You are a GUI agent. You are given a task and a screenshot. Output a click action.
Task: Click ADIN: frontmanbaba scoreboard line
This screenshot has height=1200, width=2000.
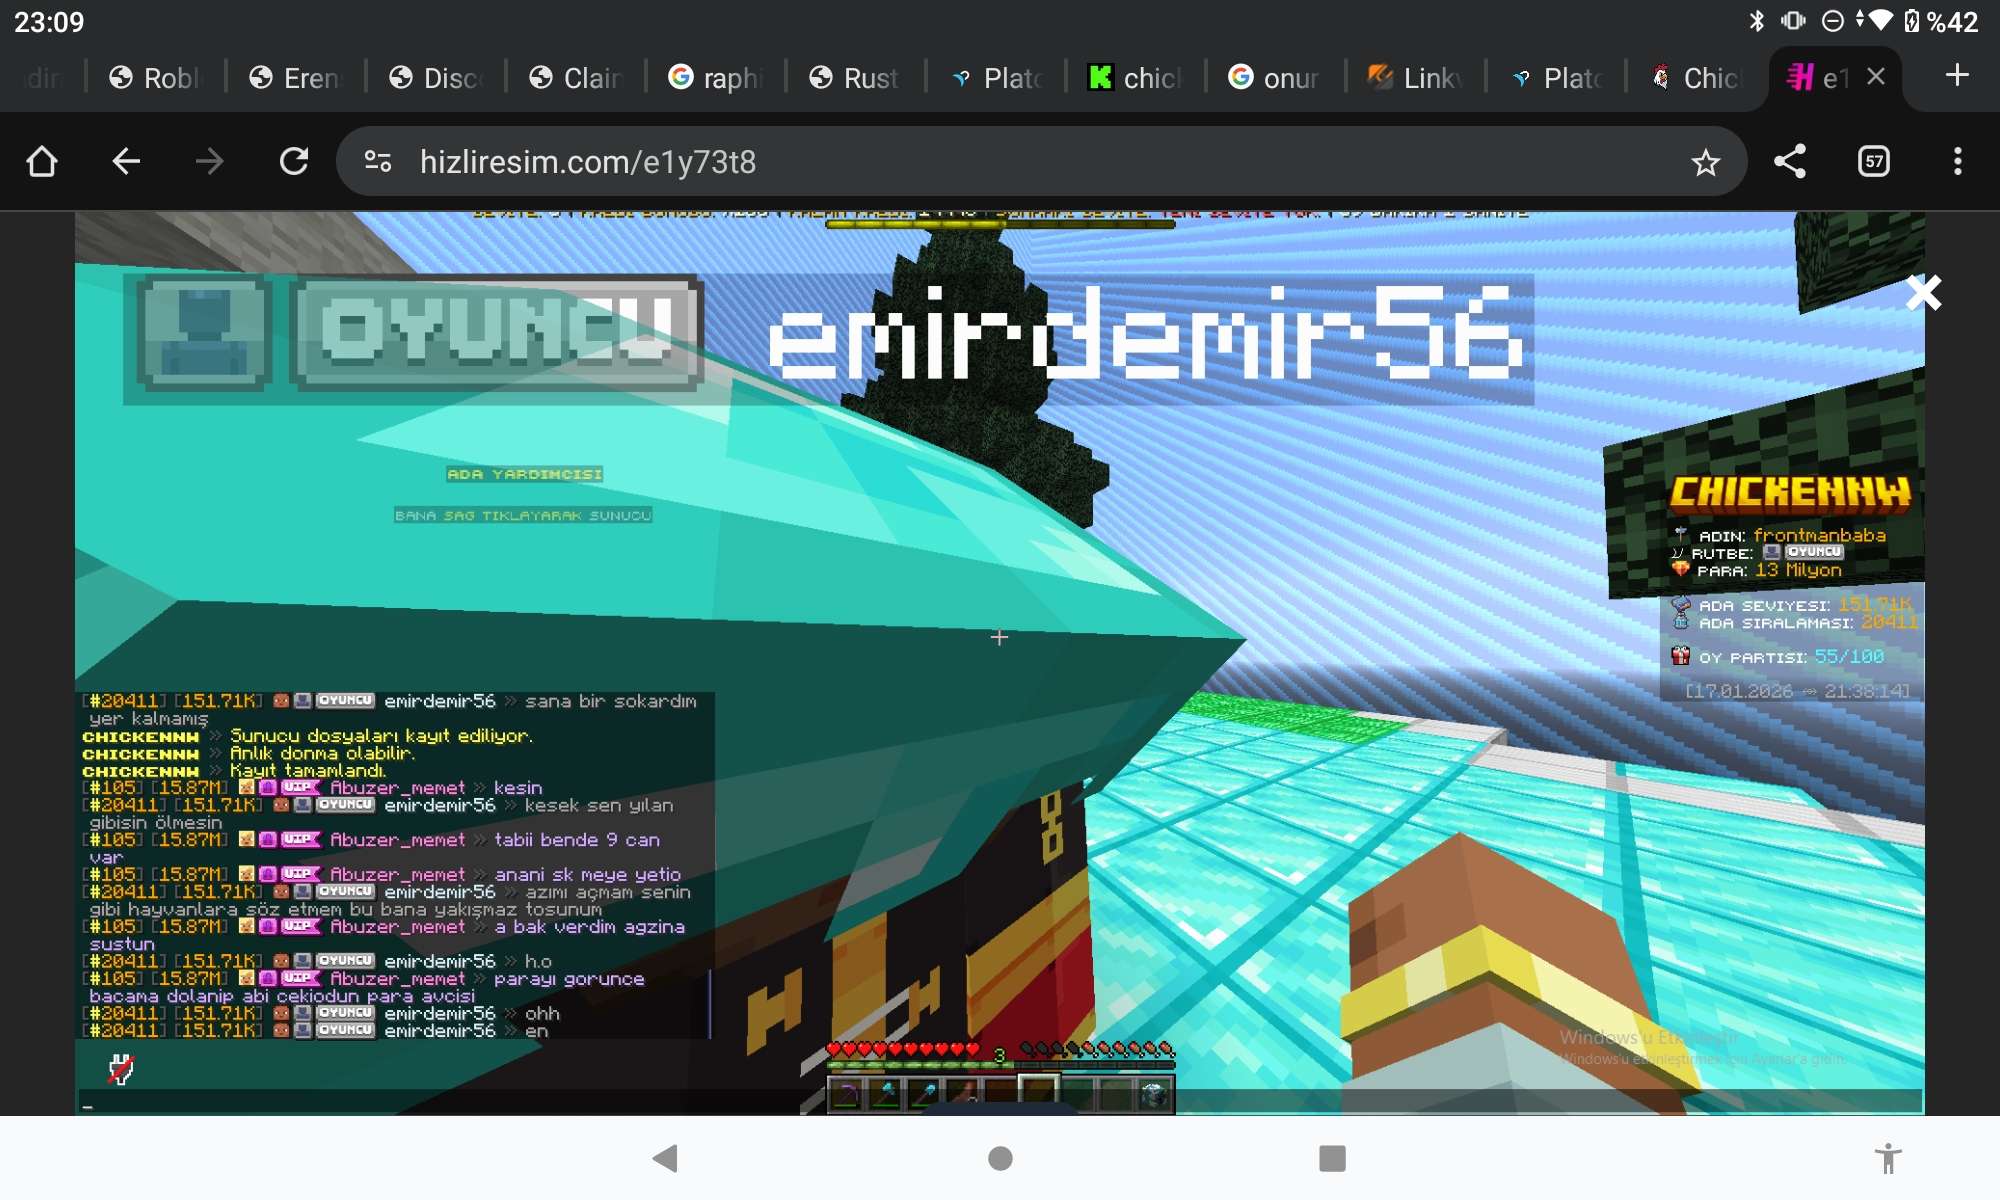[1780, 535]
